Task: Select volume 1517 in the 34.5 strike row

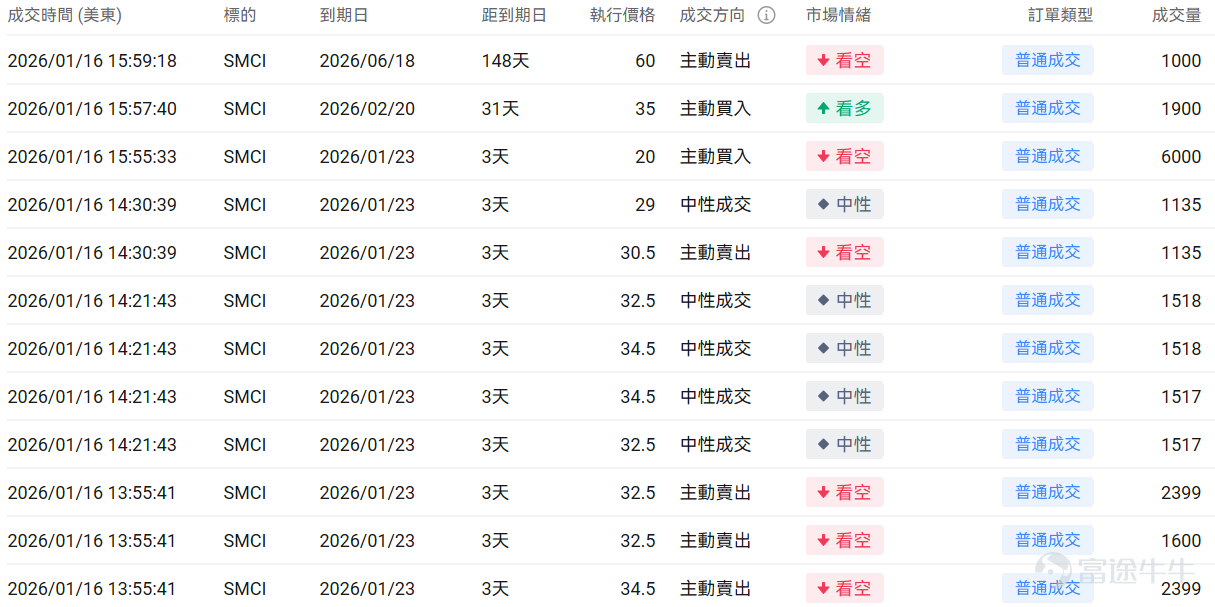Action: 1181,397
